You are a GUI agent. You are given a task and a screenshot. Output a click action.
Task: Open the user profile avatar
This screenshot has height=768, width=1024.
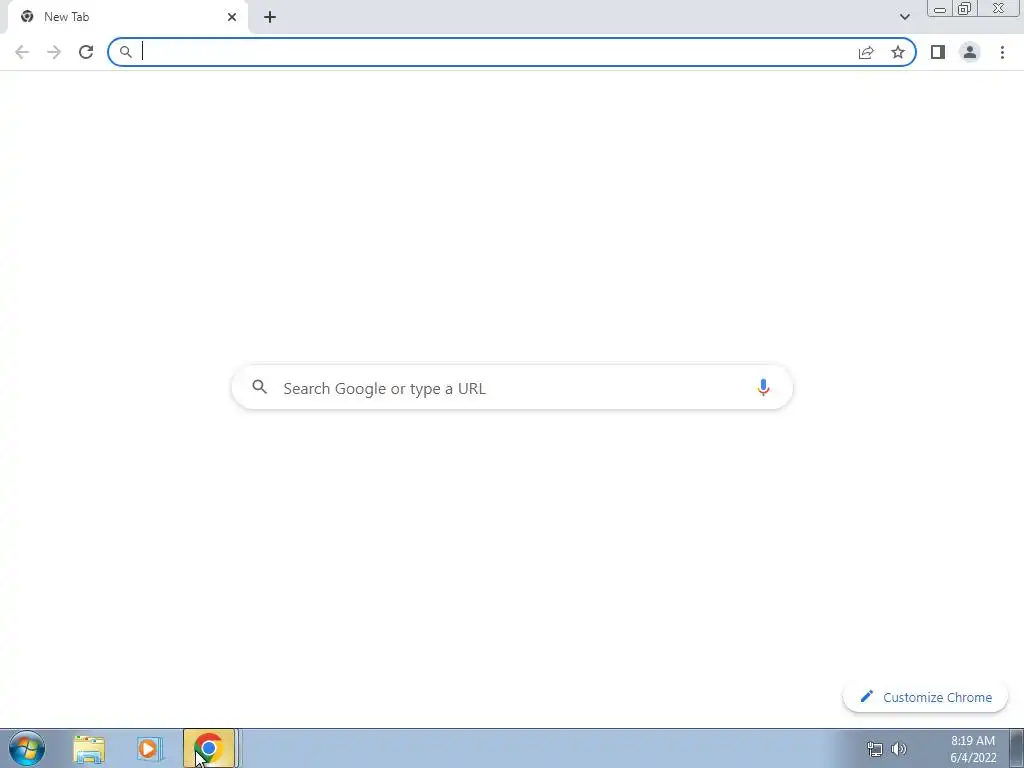tap(970, 52)
